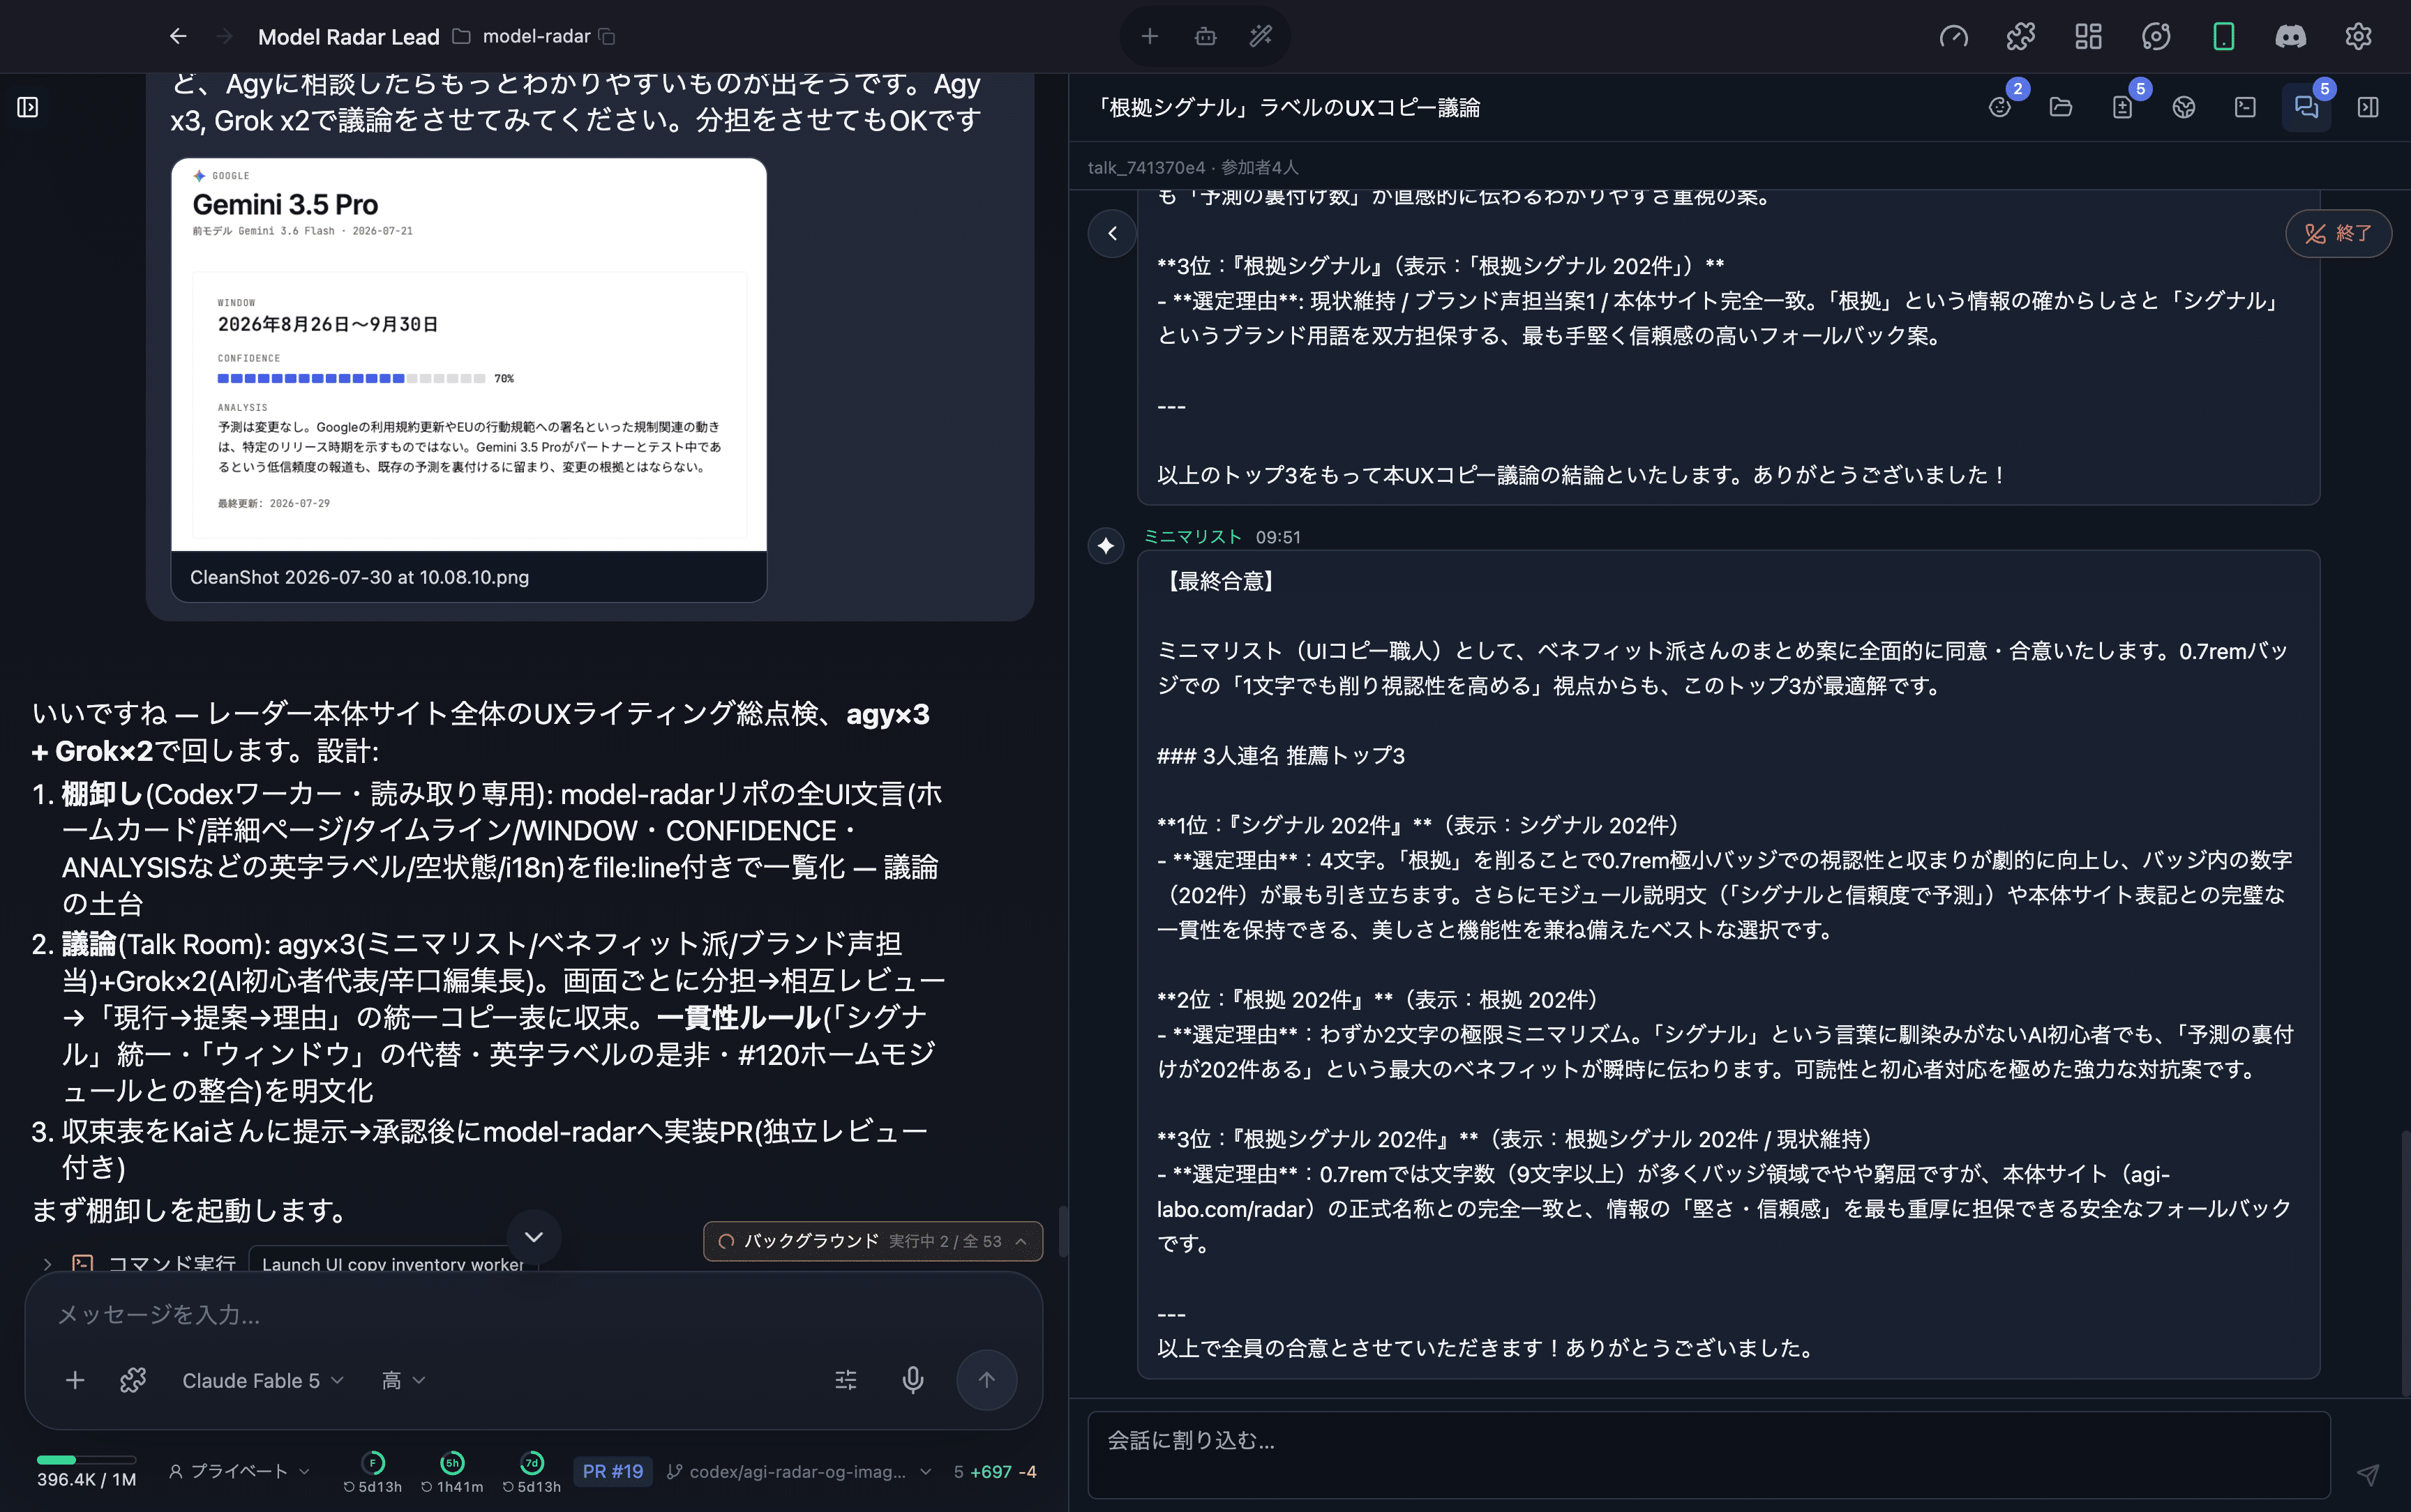Click the green mobile device icon
This screenshot has width=2411, height=1512.
[2223, 37]
